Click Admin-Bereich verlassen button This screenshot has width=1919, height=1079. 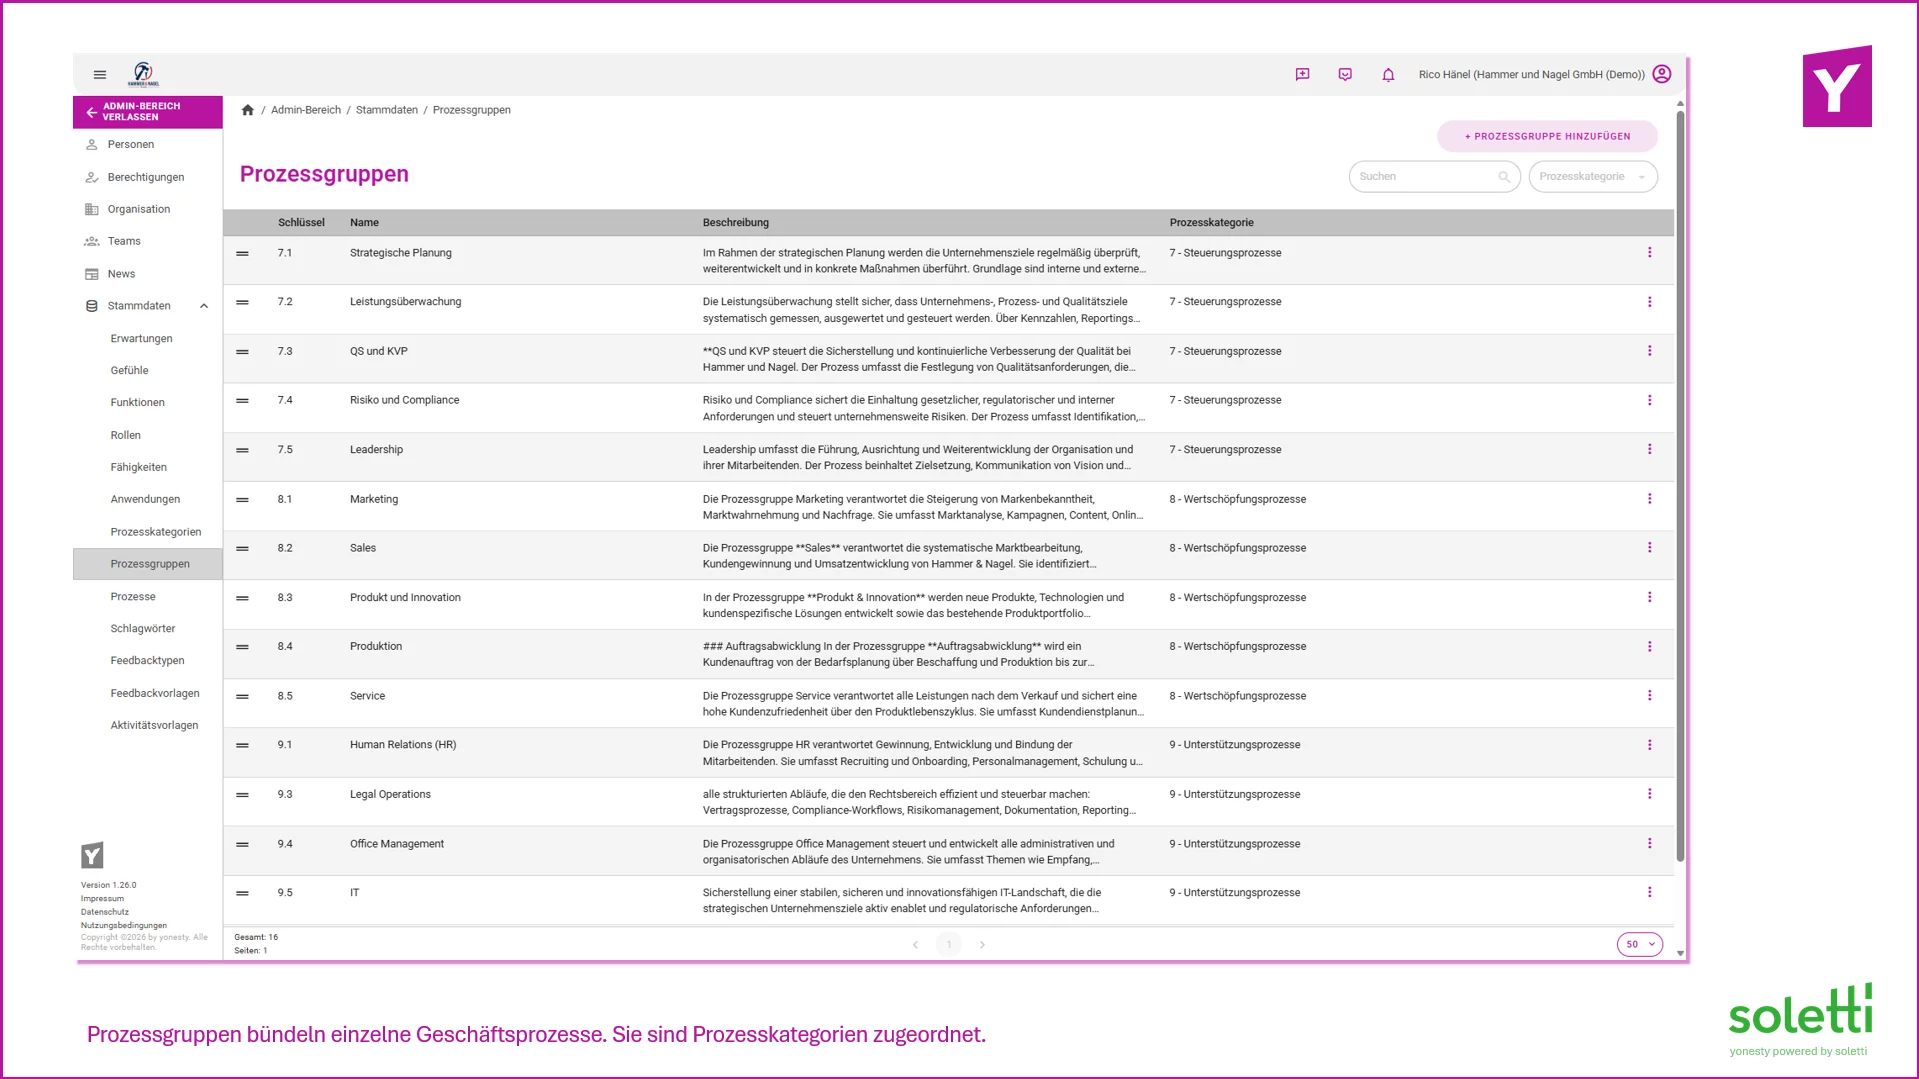[x=148, y=112]
